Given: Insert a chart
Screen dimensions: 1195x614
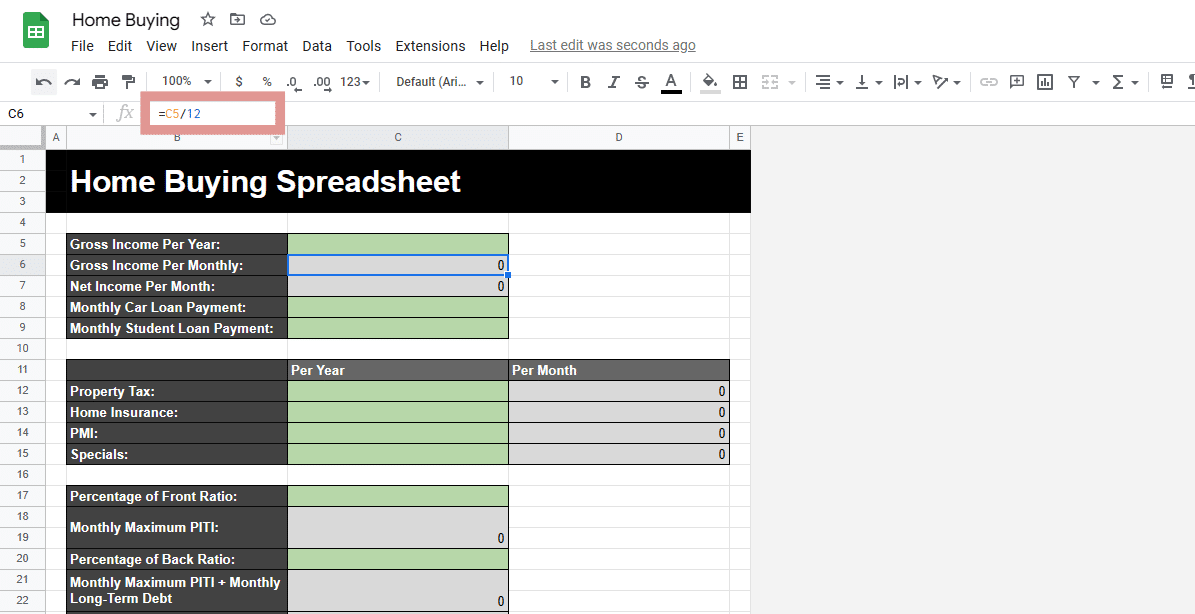Looking at the screenshot, I should click(x=1045, y=82).
